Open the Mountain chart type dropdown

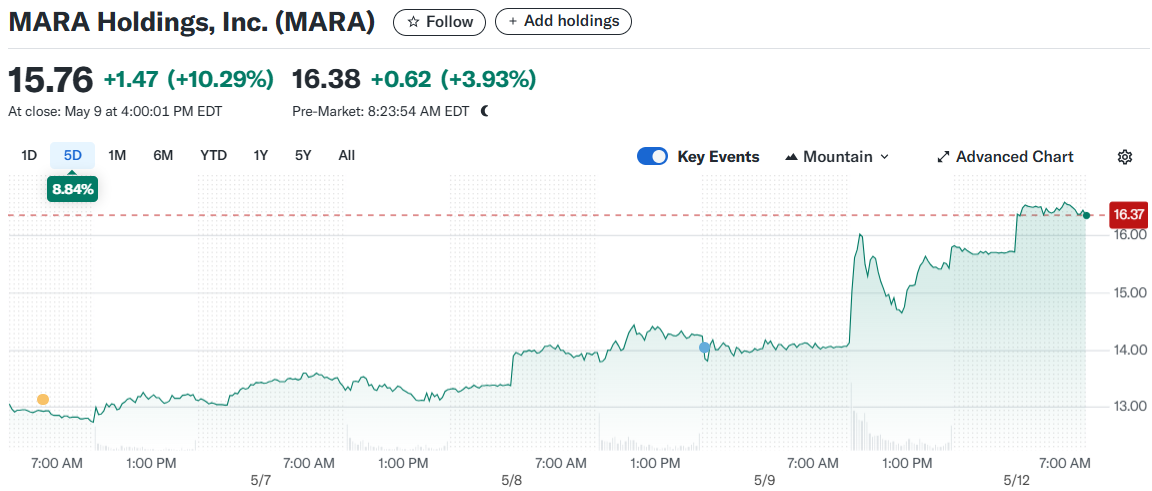837,157
